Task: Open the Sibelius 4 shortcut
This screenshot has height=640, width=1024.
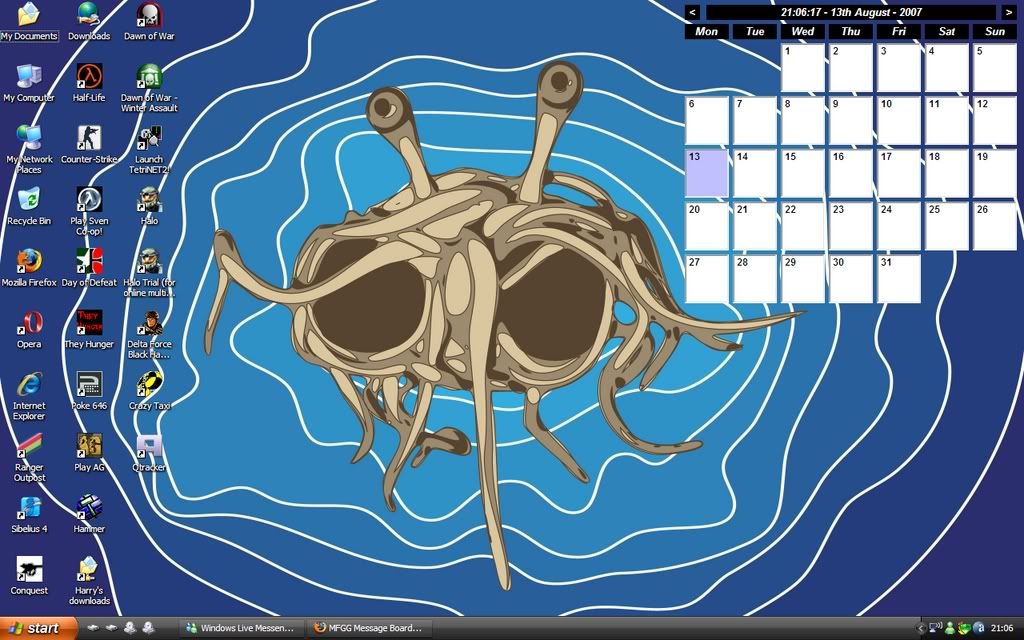Action: pos(29,508)
